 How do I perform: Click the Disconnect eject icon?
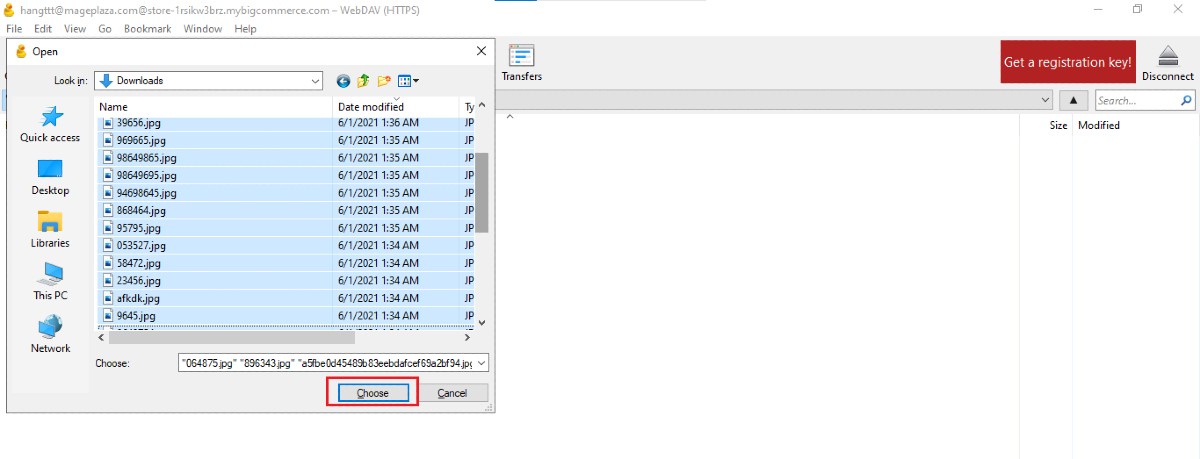(x=1167, y=56)
